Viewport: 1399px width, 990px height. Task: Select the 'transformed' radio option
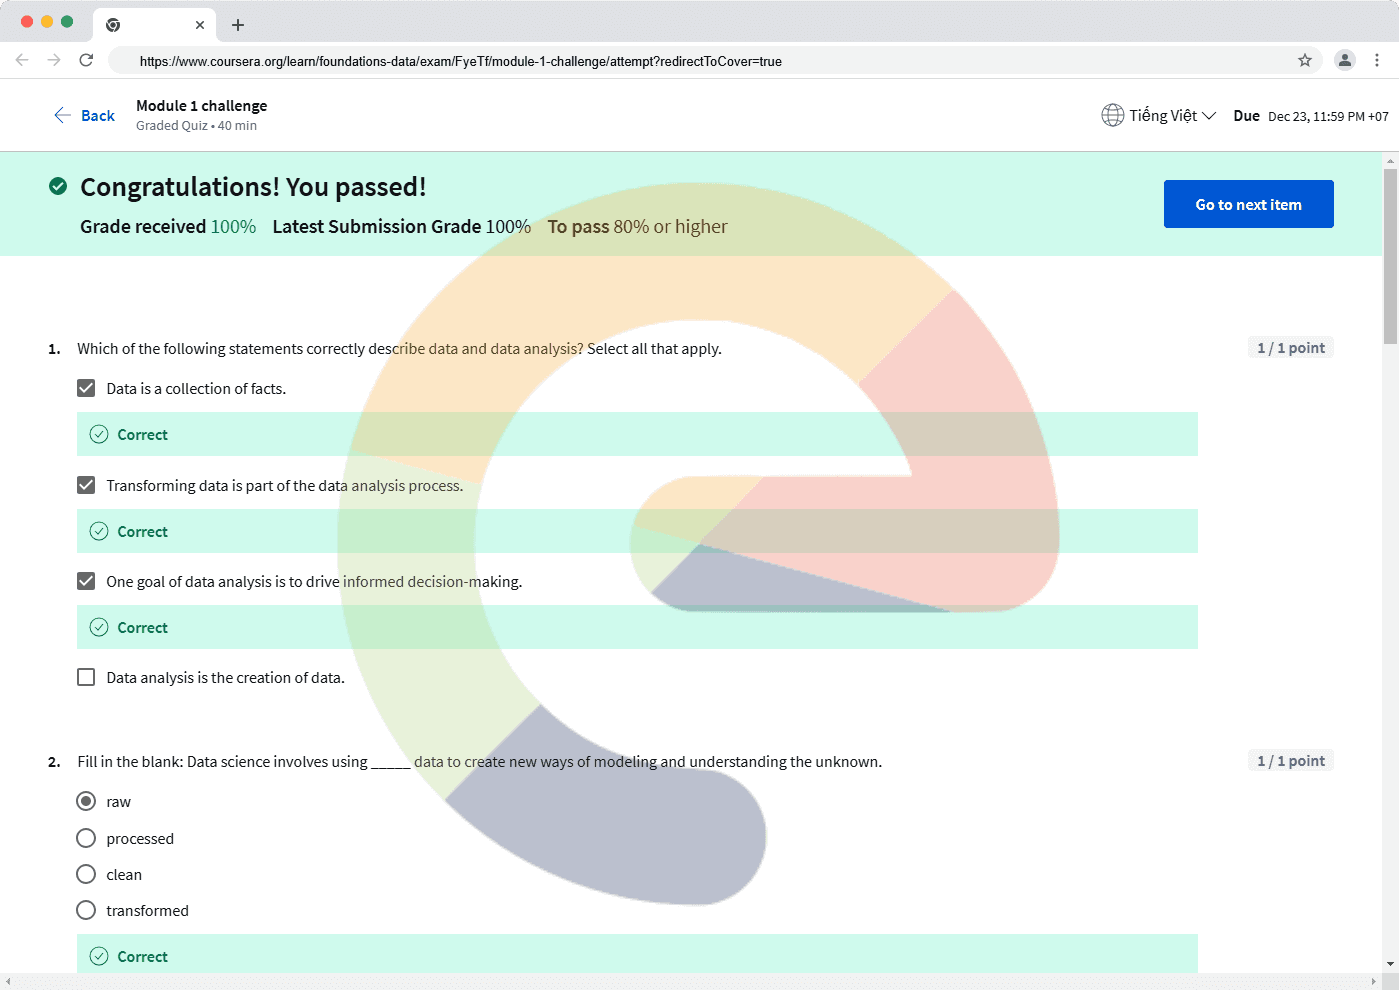86,910
